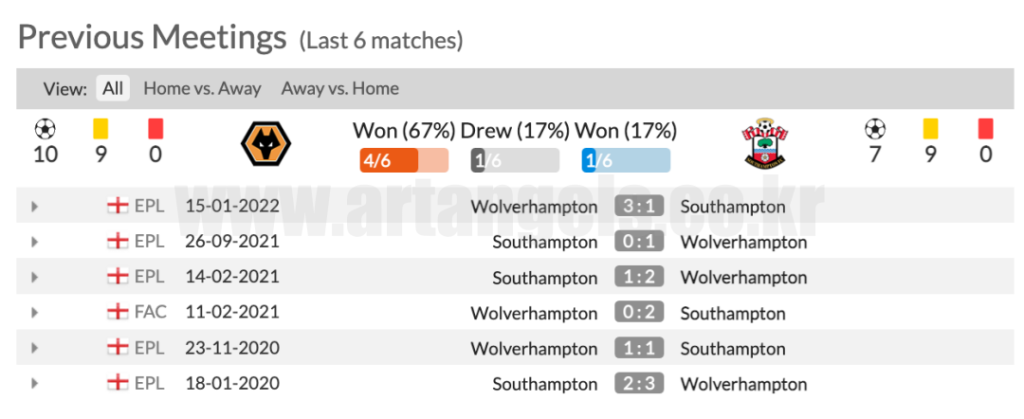The width and height of the screenshot is (1024, 419).
Task: Select the All view tab
Action: point(113,88)
